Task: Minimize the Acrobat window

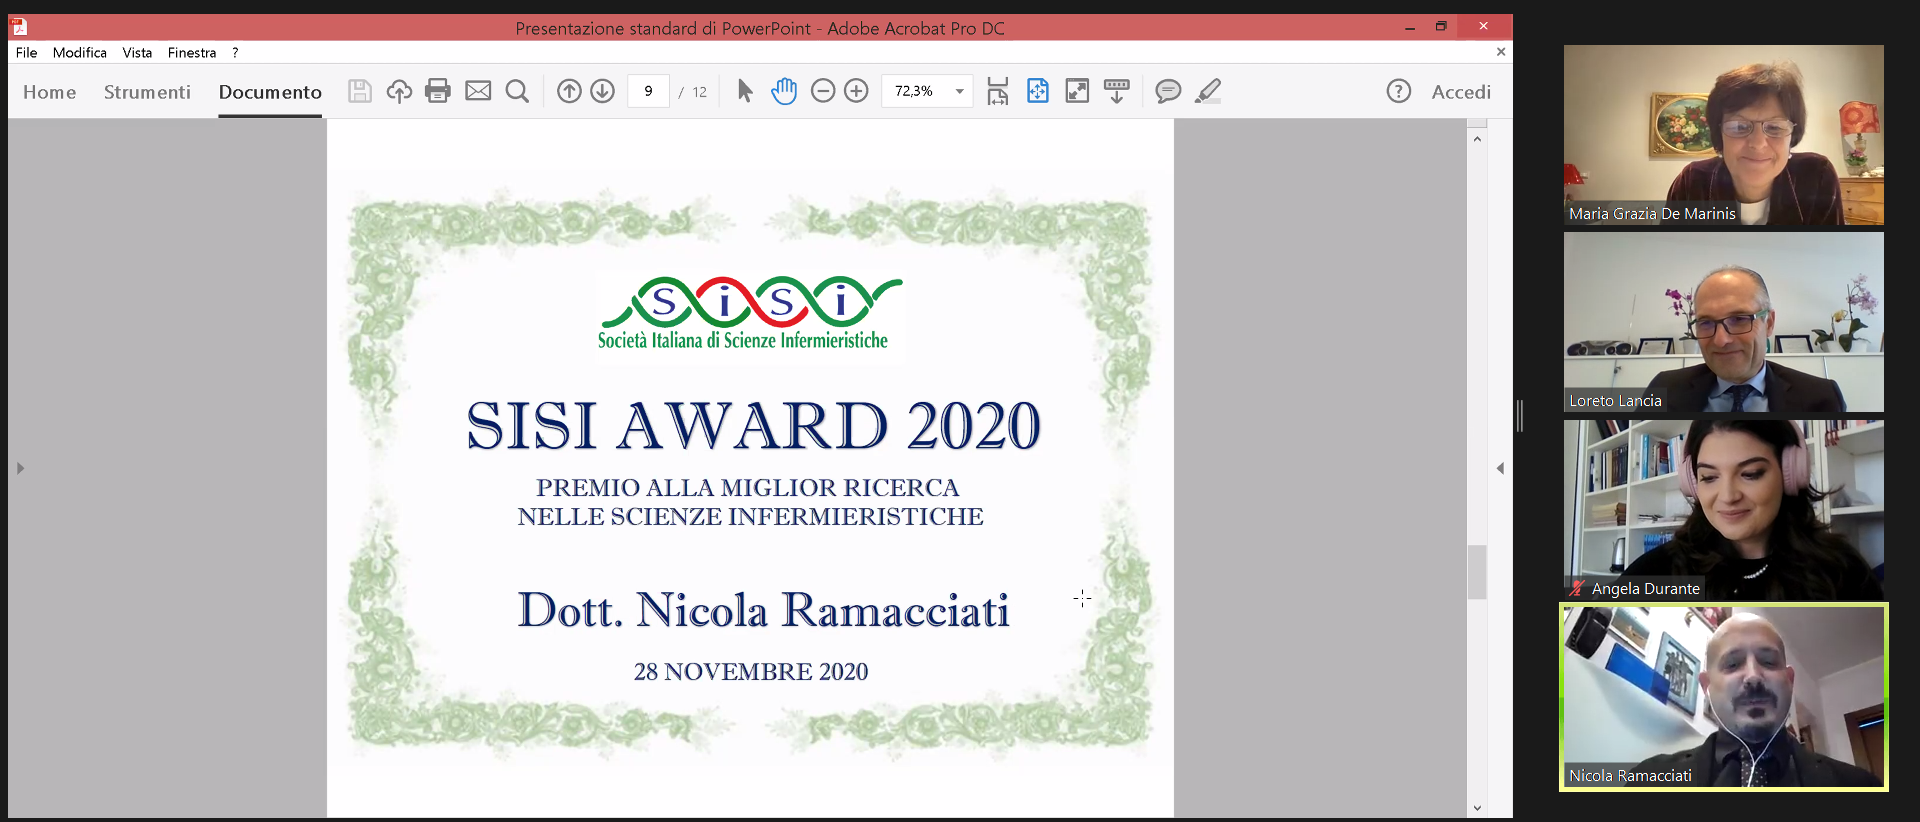Action: [1410, 27]
